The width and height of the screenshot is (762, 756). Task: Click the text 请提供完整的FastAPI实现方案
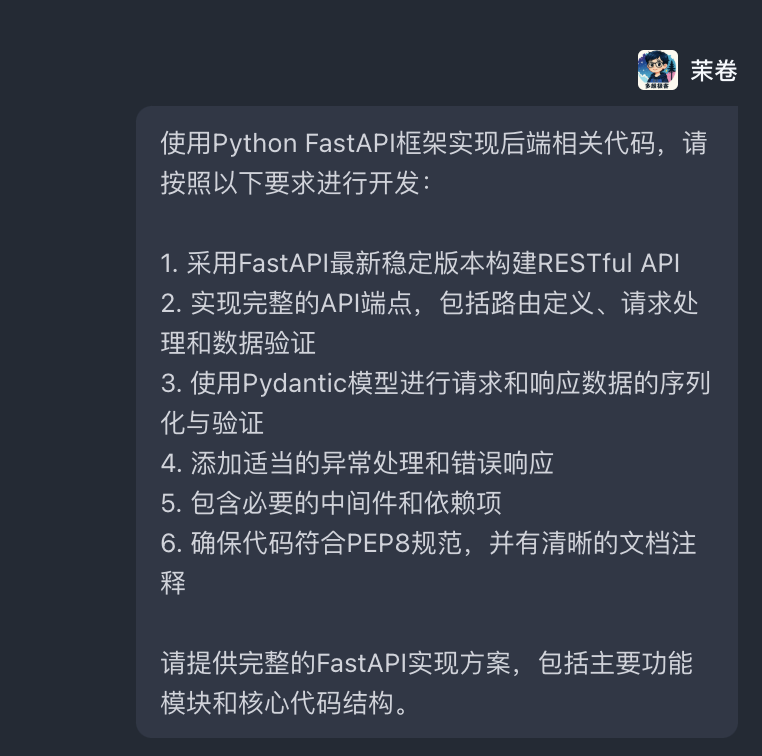click(339, 663)
